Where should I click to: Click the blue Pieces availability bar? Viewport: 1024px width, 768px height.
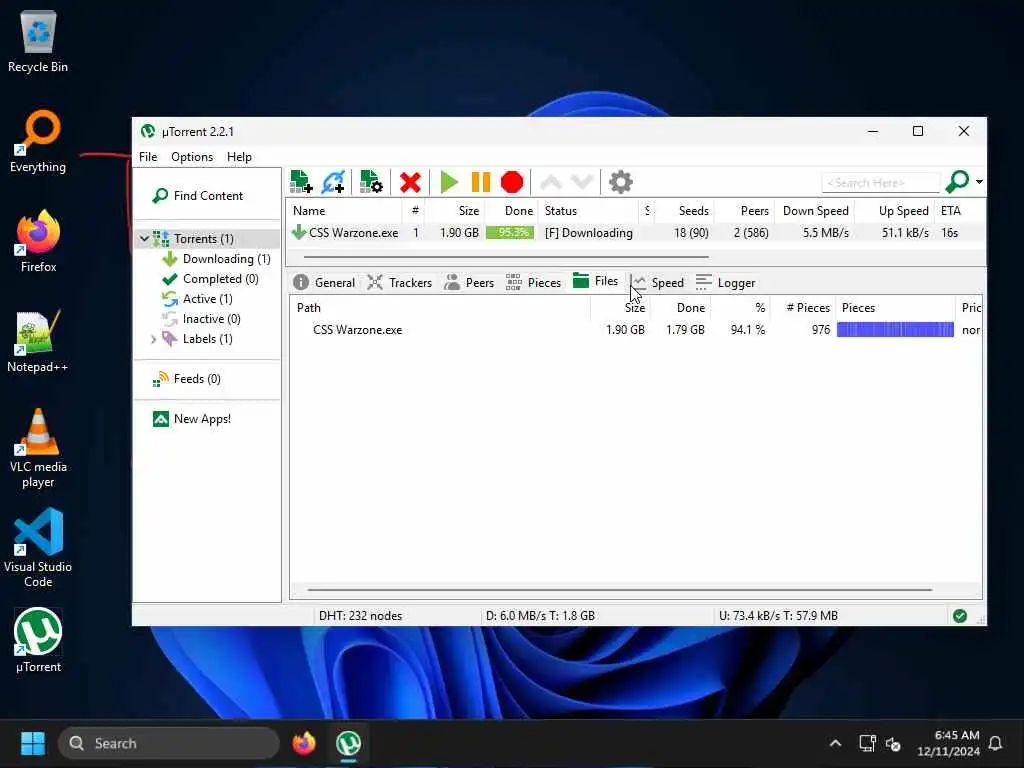click(x=895, y=330)
